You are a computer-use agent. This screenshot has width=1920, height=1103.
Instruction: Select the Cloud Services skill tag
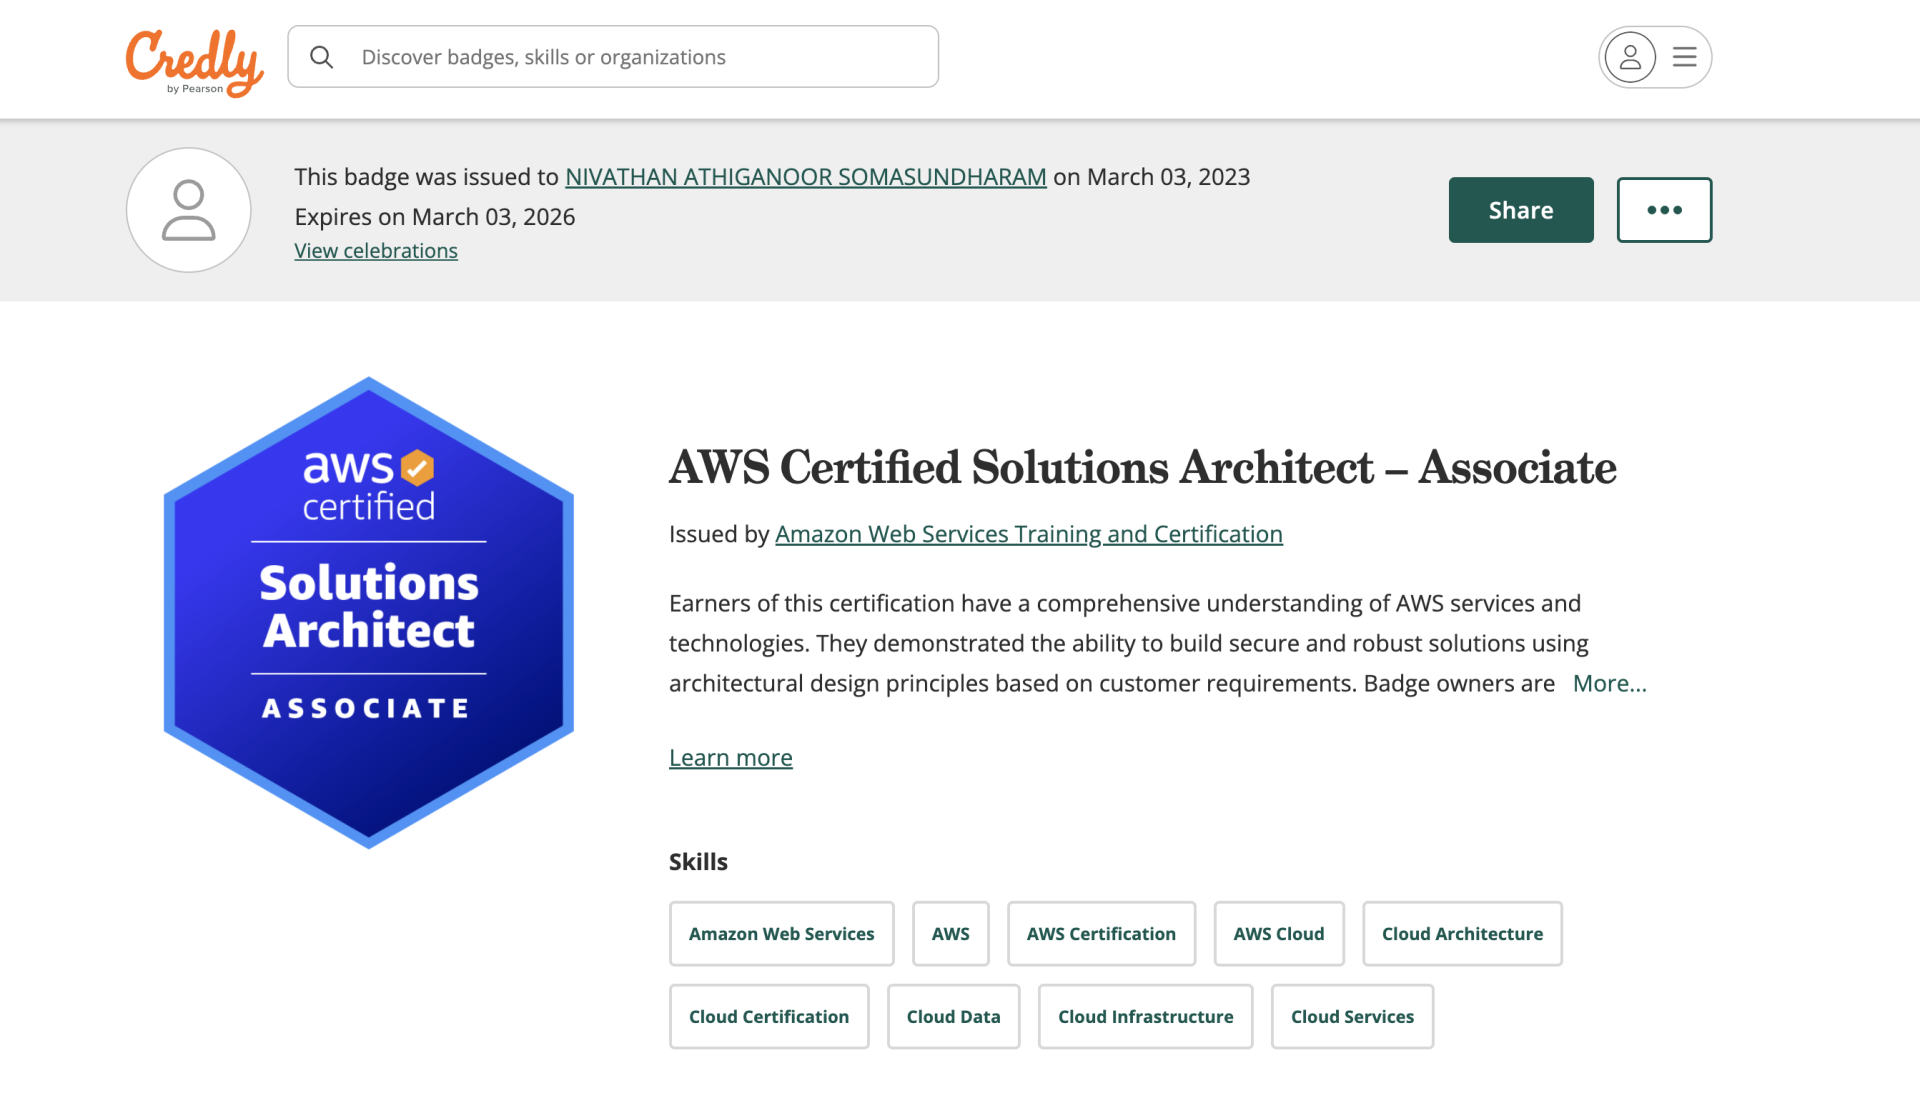(x=1353, y=1017)
